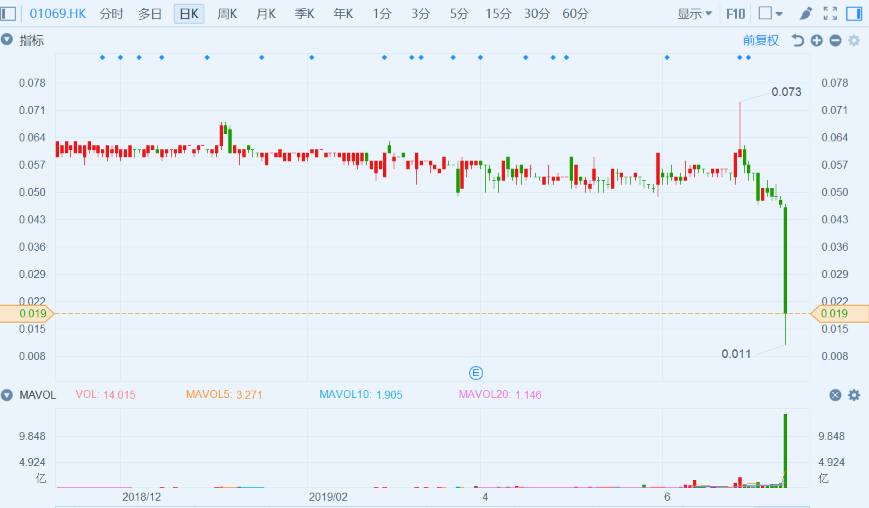Click the undo reset arrow icon
Screen dimensions: 869x508
click(x=798, y=40)
